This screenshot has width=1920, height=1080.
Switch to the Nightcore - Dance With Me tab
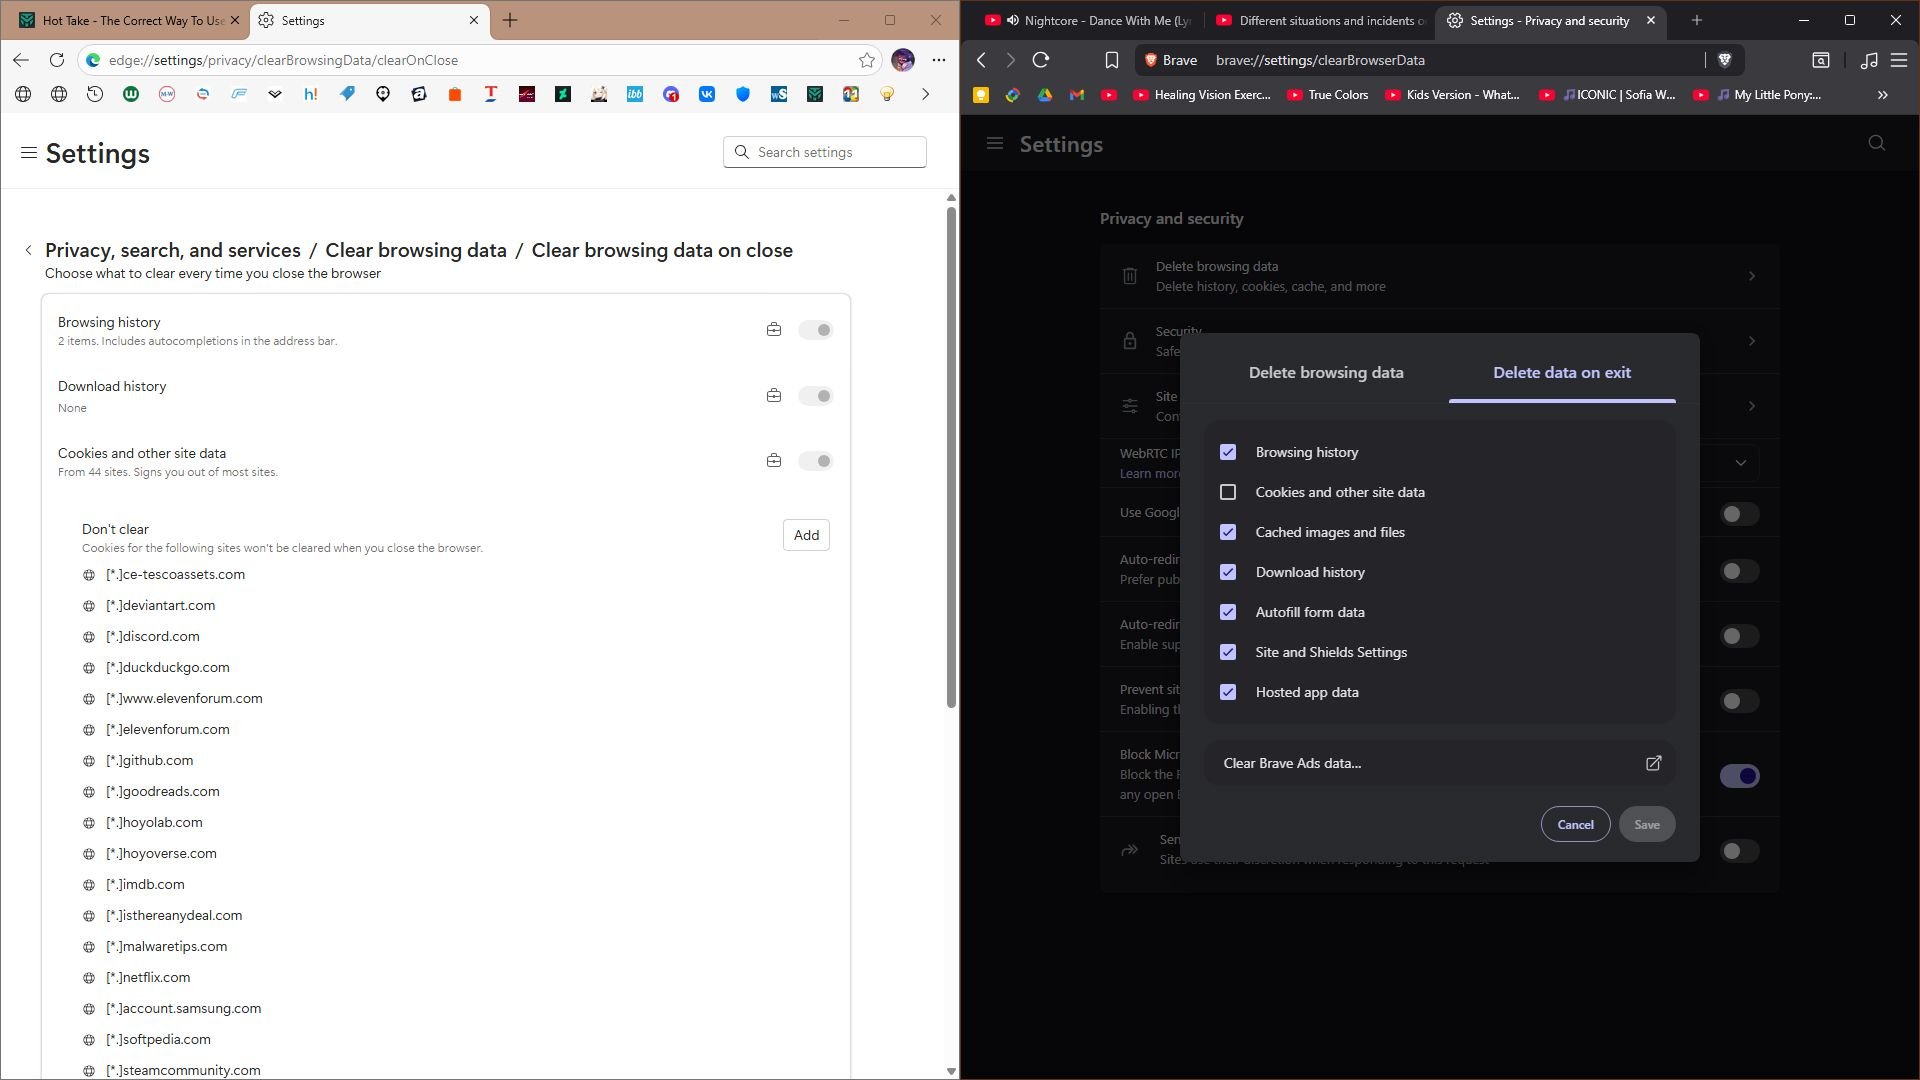click(x=1086, y=20)
